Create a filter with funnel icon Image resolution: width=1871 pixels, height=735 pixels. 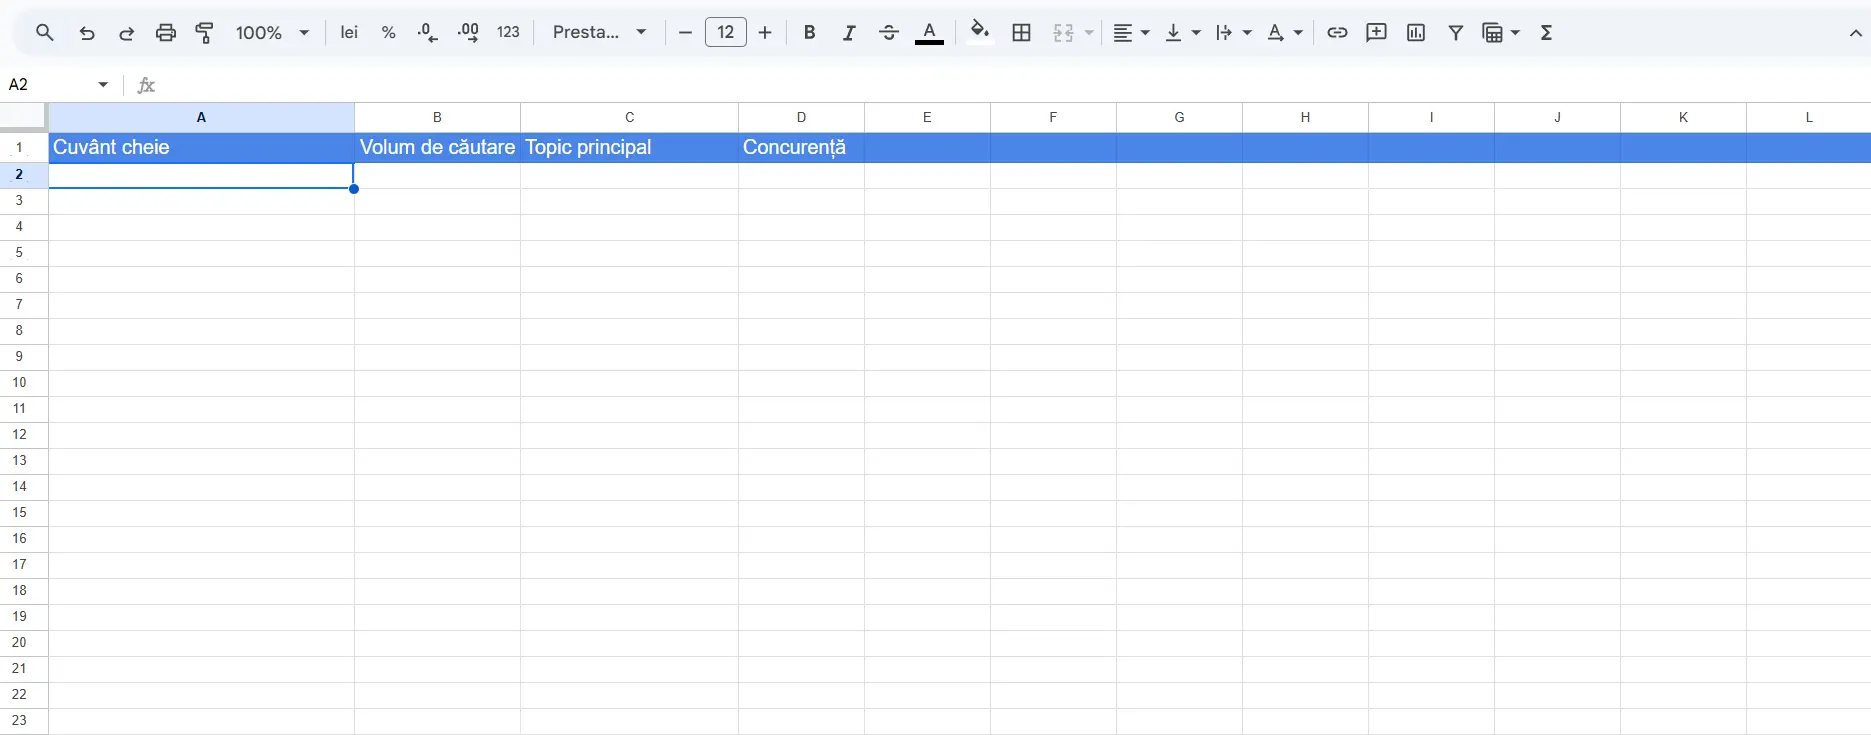(x=1456, y=33)
